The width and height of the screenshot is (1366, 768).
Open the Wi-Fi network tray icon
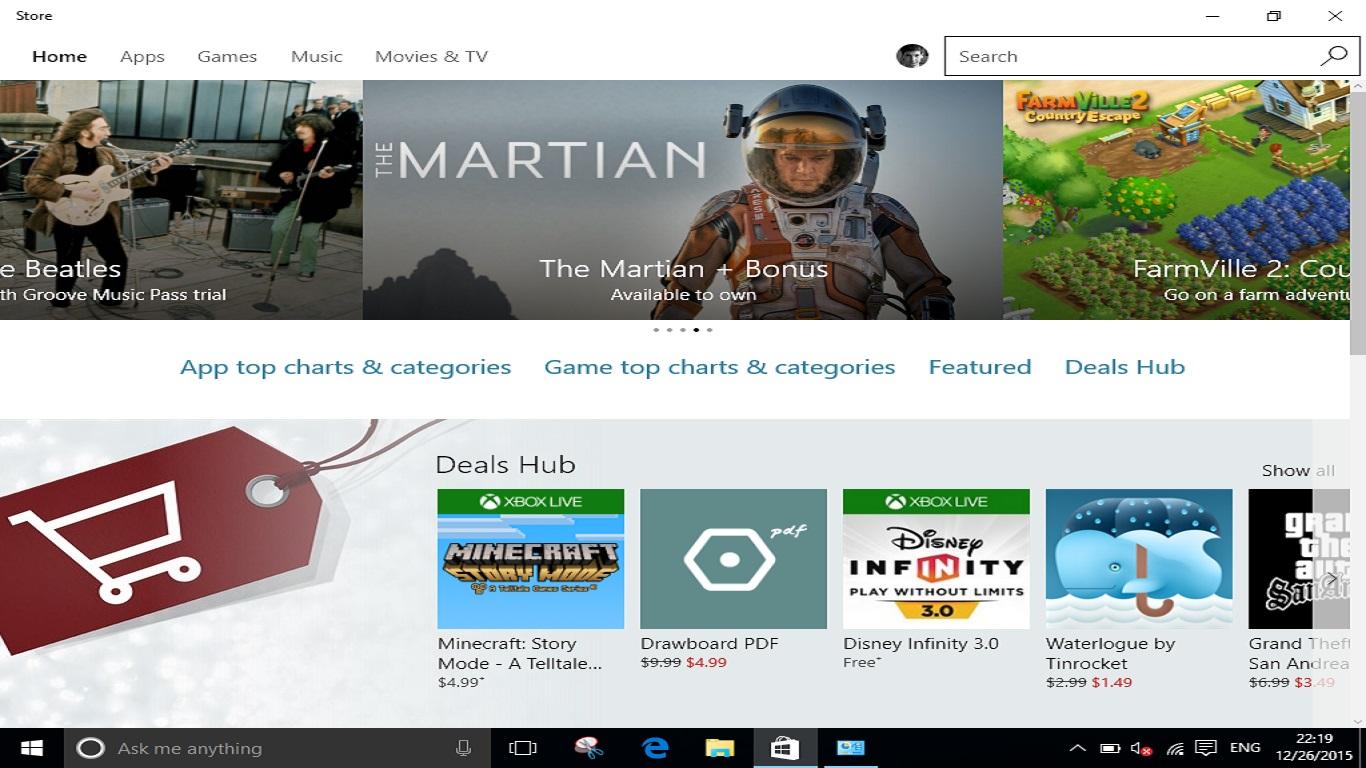tap(1175, 748)
